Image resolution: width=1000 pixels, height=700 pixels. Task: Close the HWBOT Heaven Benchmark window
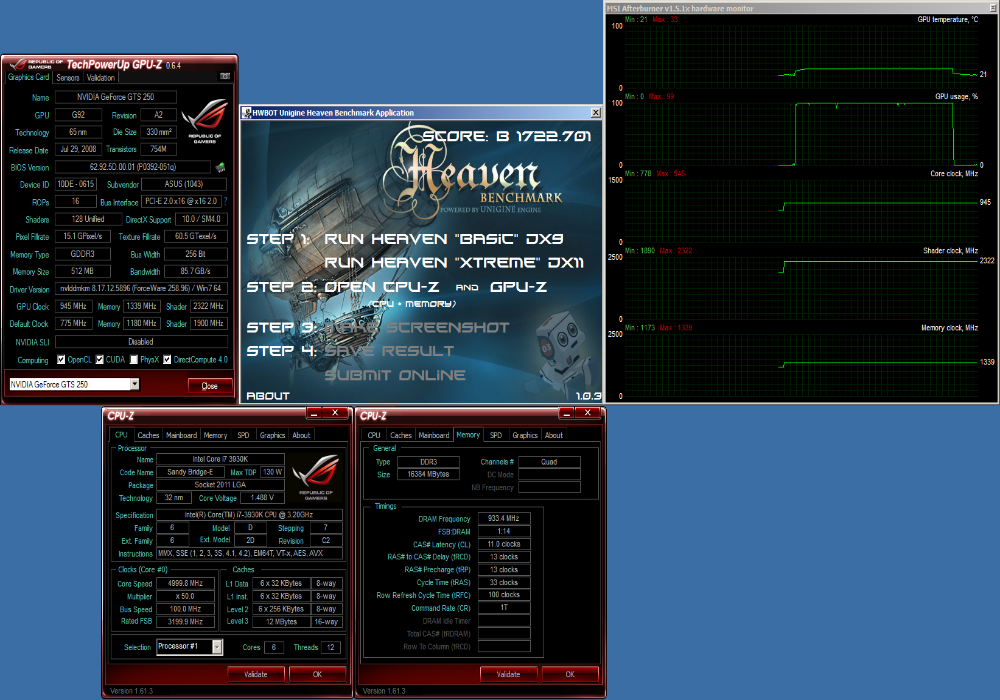(x=595, y=113)
